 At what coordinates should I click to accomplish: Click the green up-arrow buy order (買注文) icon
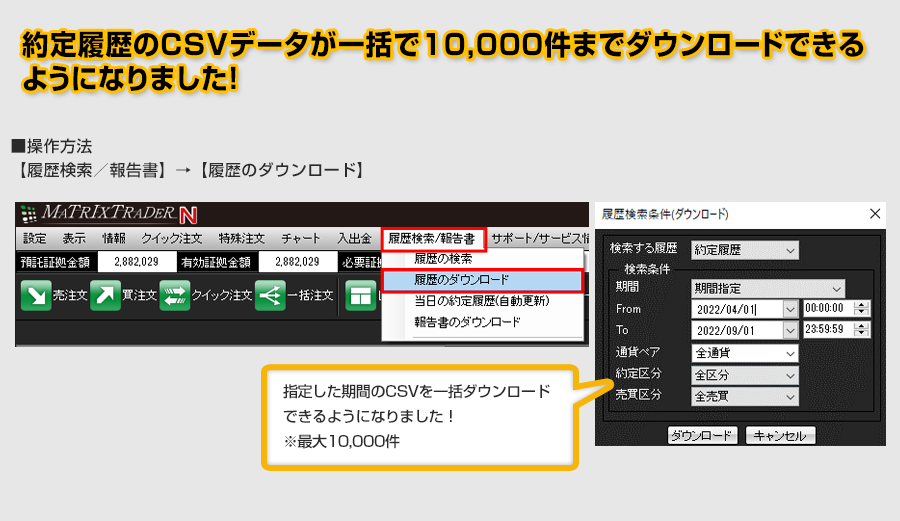pyautogui.click(x=106, y=296)
